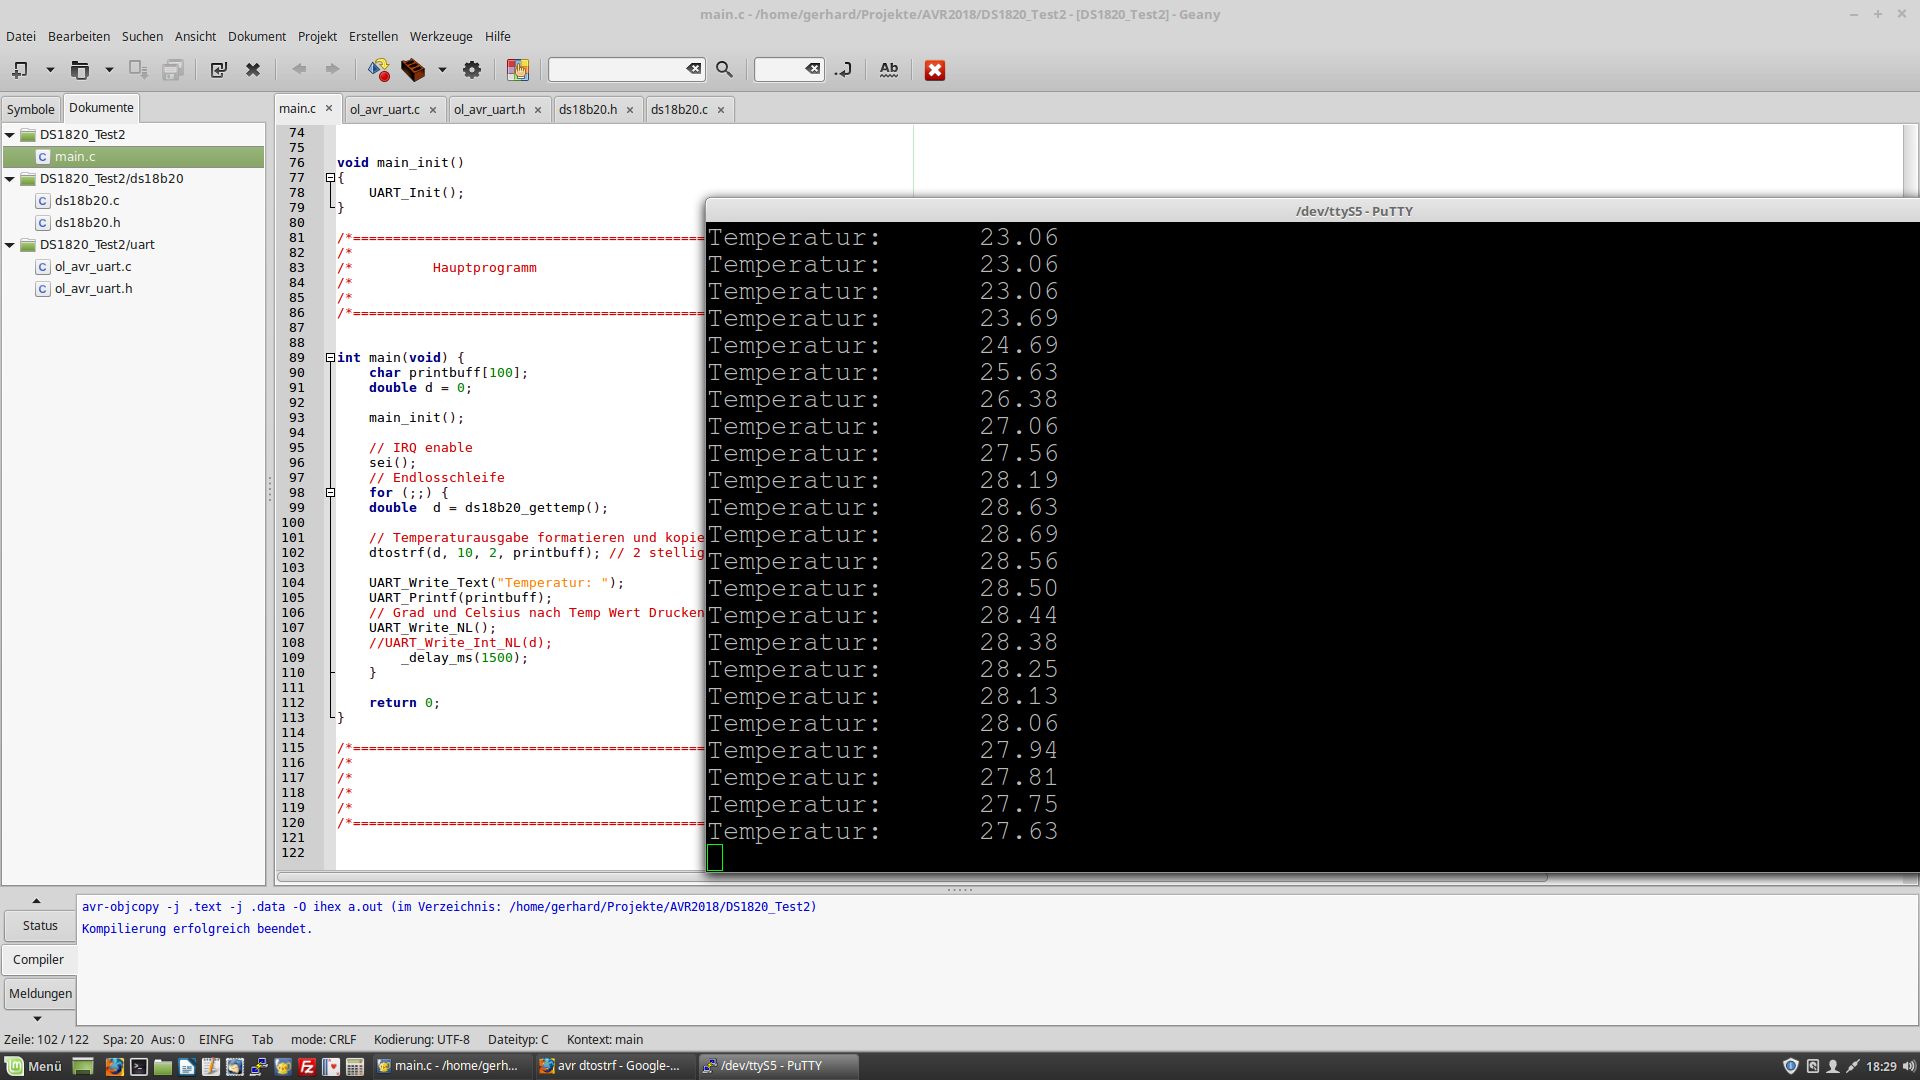Screen dimensions: 1920x1080
Task: Open the Suchen menu
Action: point(142,36)
